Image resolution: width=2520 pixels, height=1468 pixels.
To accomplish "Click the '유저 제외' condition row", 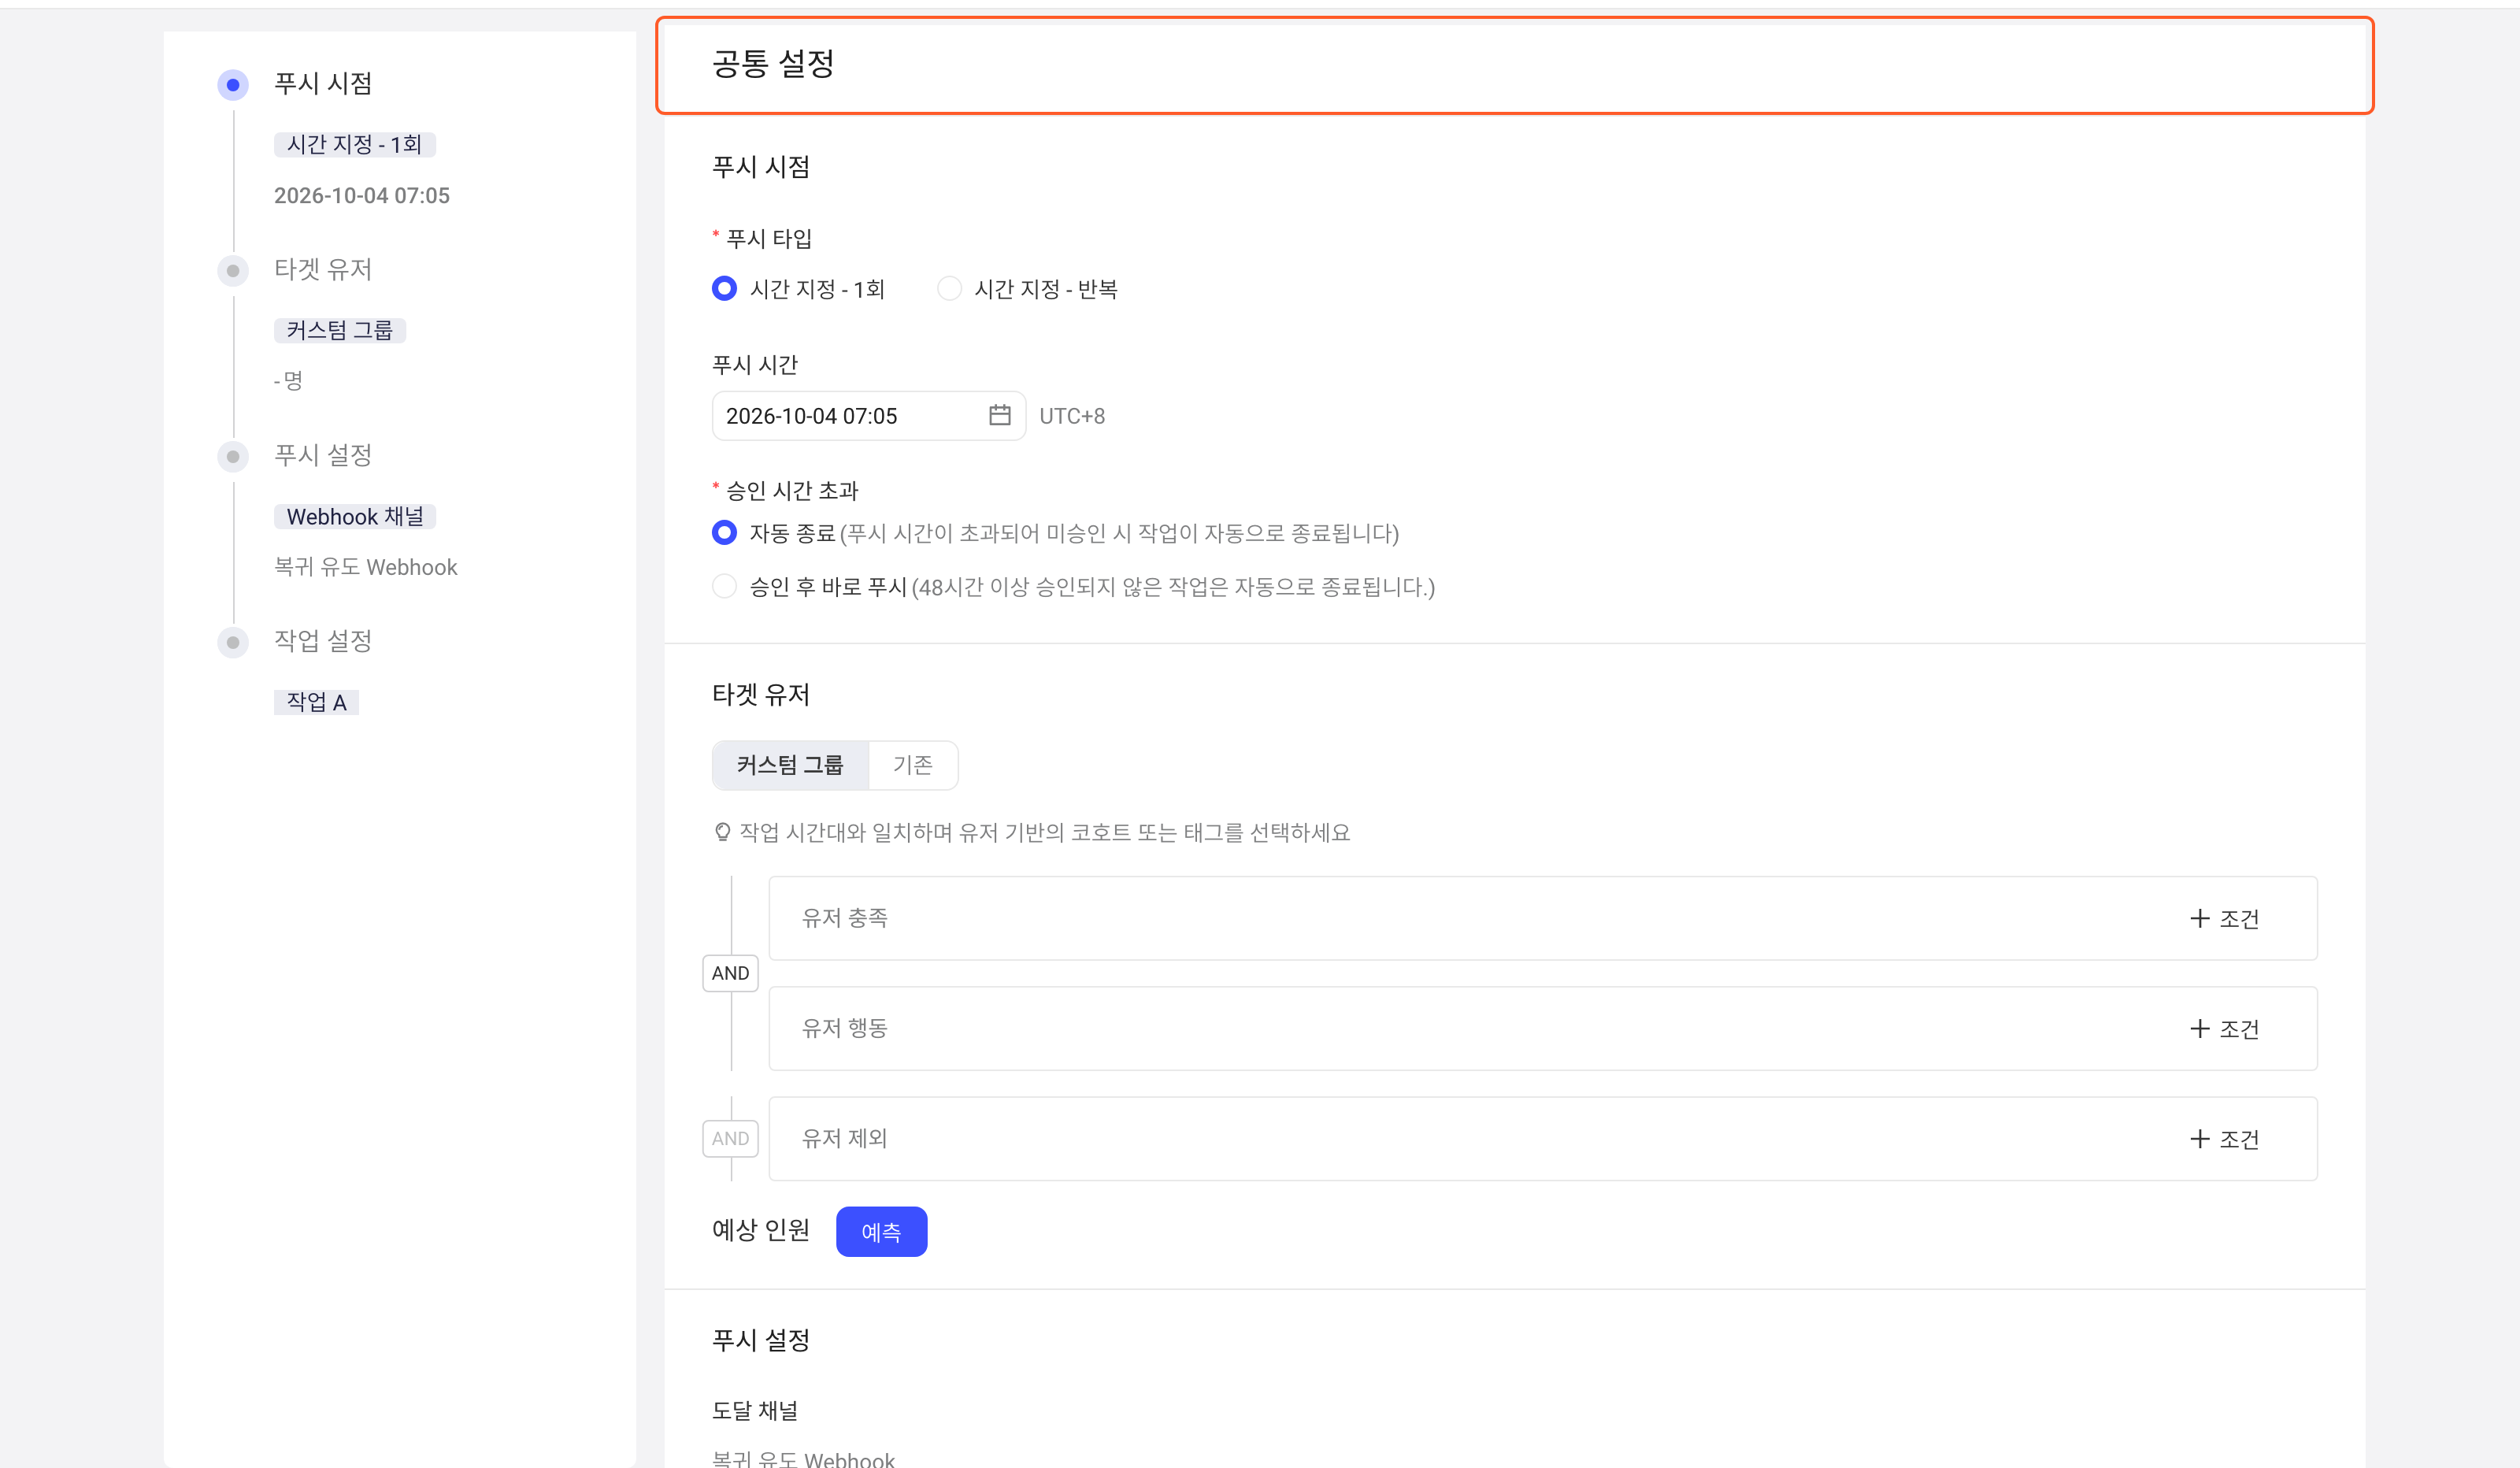I will click(1543, 1138).
